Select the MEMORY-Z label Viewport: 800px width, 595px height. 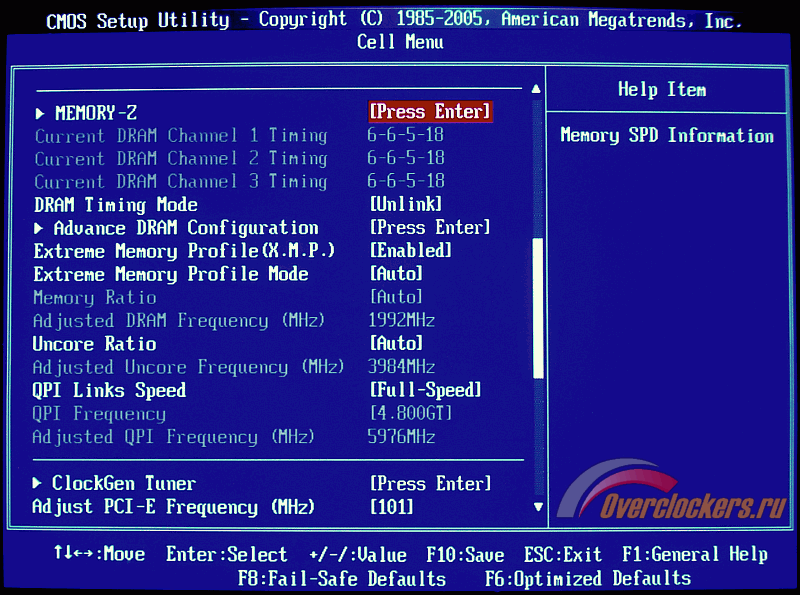coord(96,113)
